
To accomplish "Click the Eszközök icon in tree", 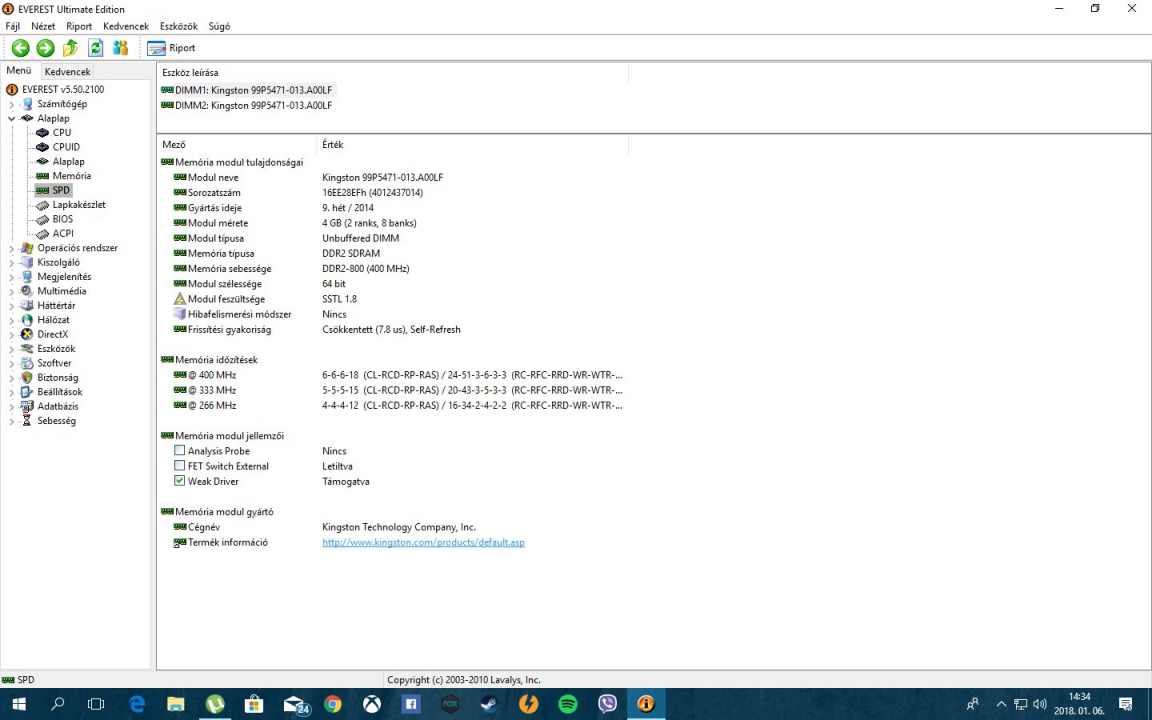I will click(26, 349).
